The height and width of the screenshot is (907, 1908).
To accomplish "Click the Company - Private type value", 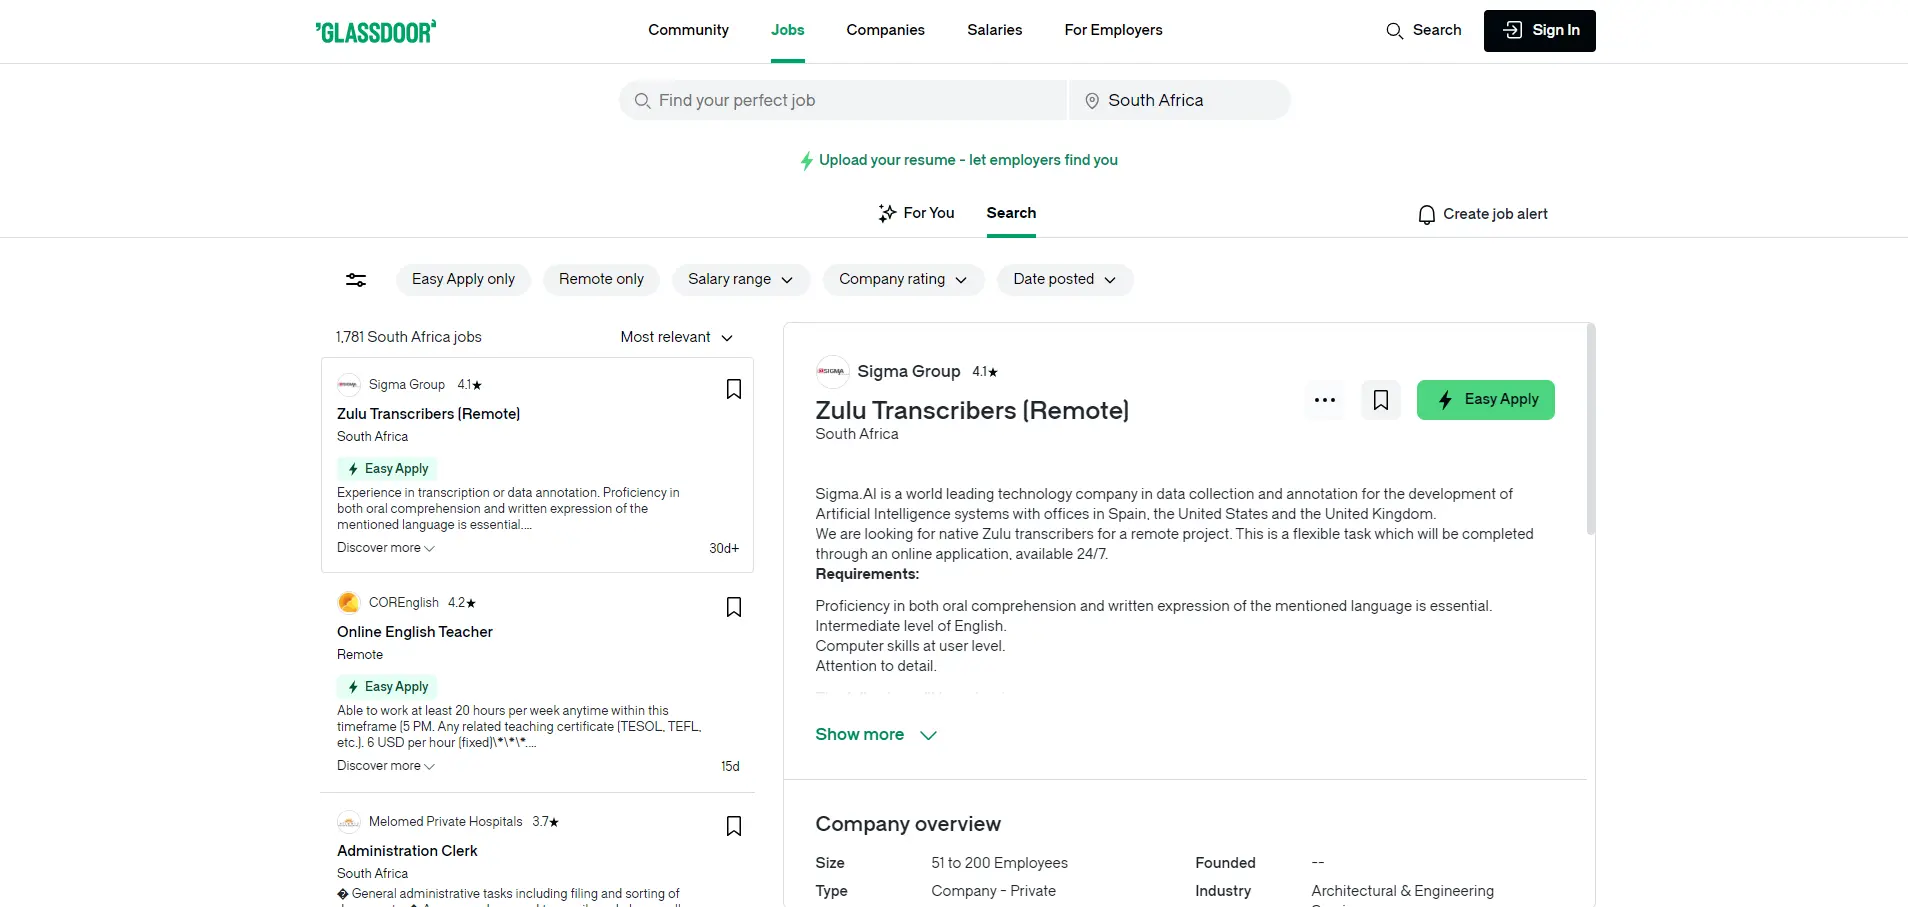I will (993, 891).
